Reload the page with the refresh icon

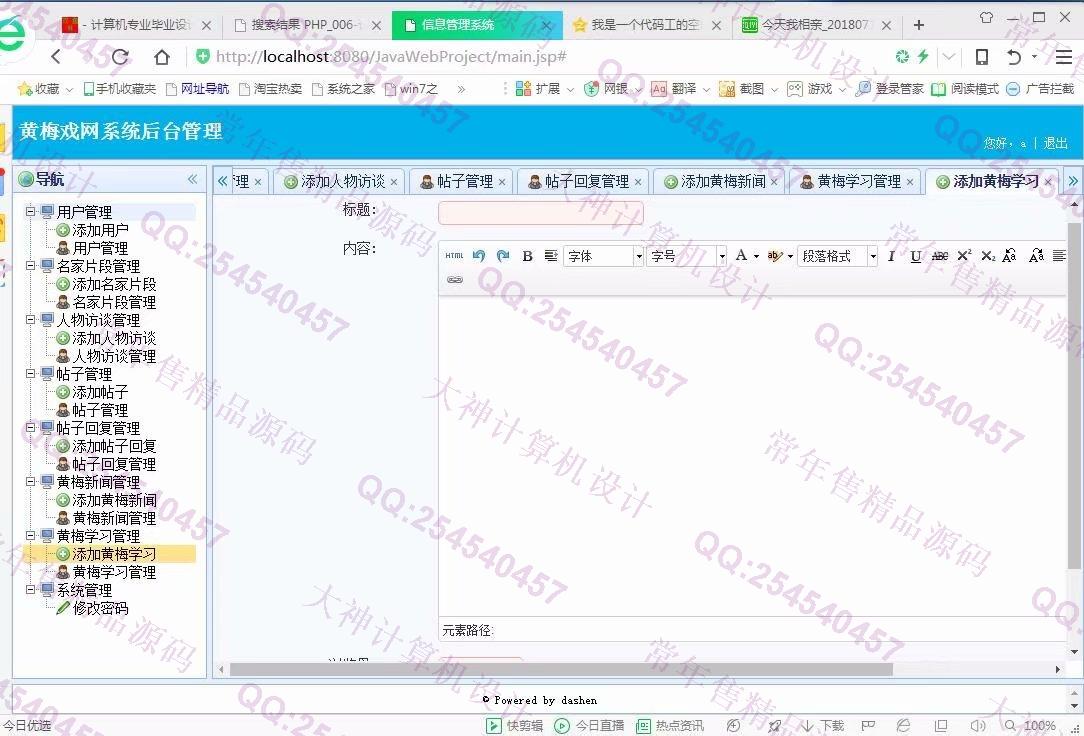[120, 57]
